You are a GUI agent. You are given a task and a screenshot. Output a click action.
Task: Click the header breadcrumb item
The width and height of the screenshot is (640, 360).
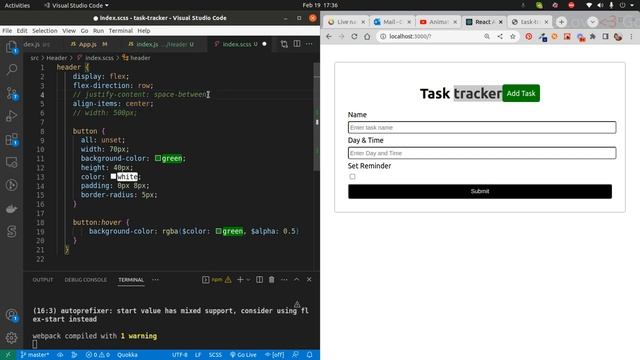[x=136, y=58]
